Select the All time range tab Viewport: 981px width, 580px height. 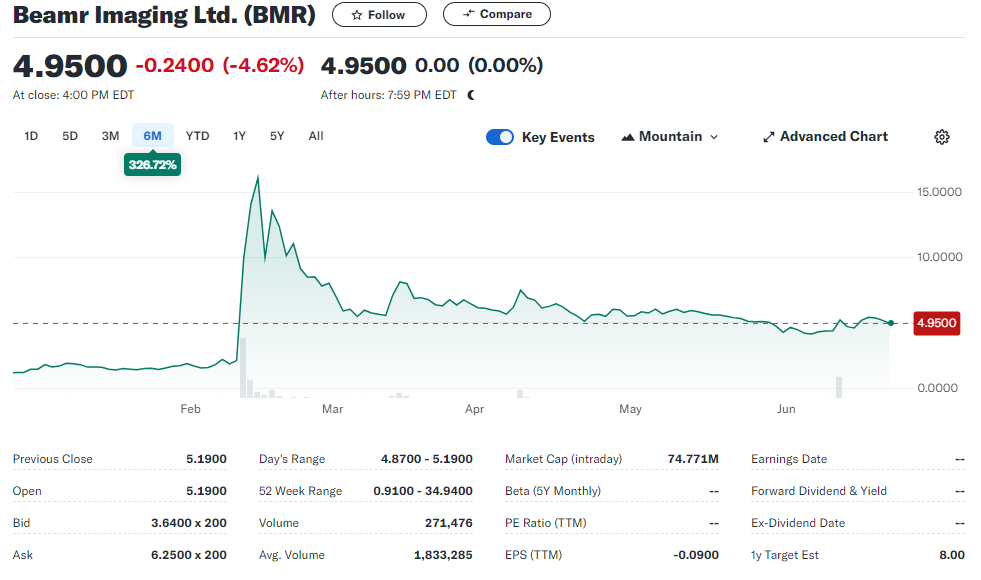pos(316,136)
